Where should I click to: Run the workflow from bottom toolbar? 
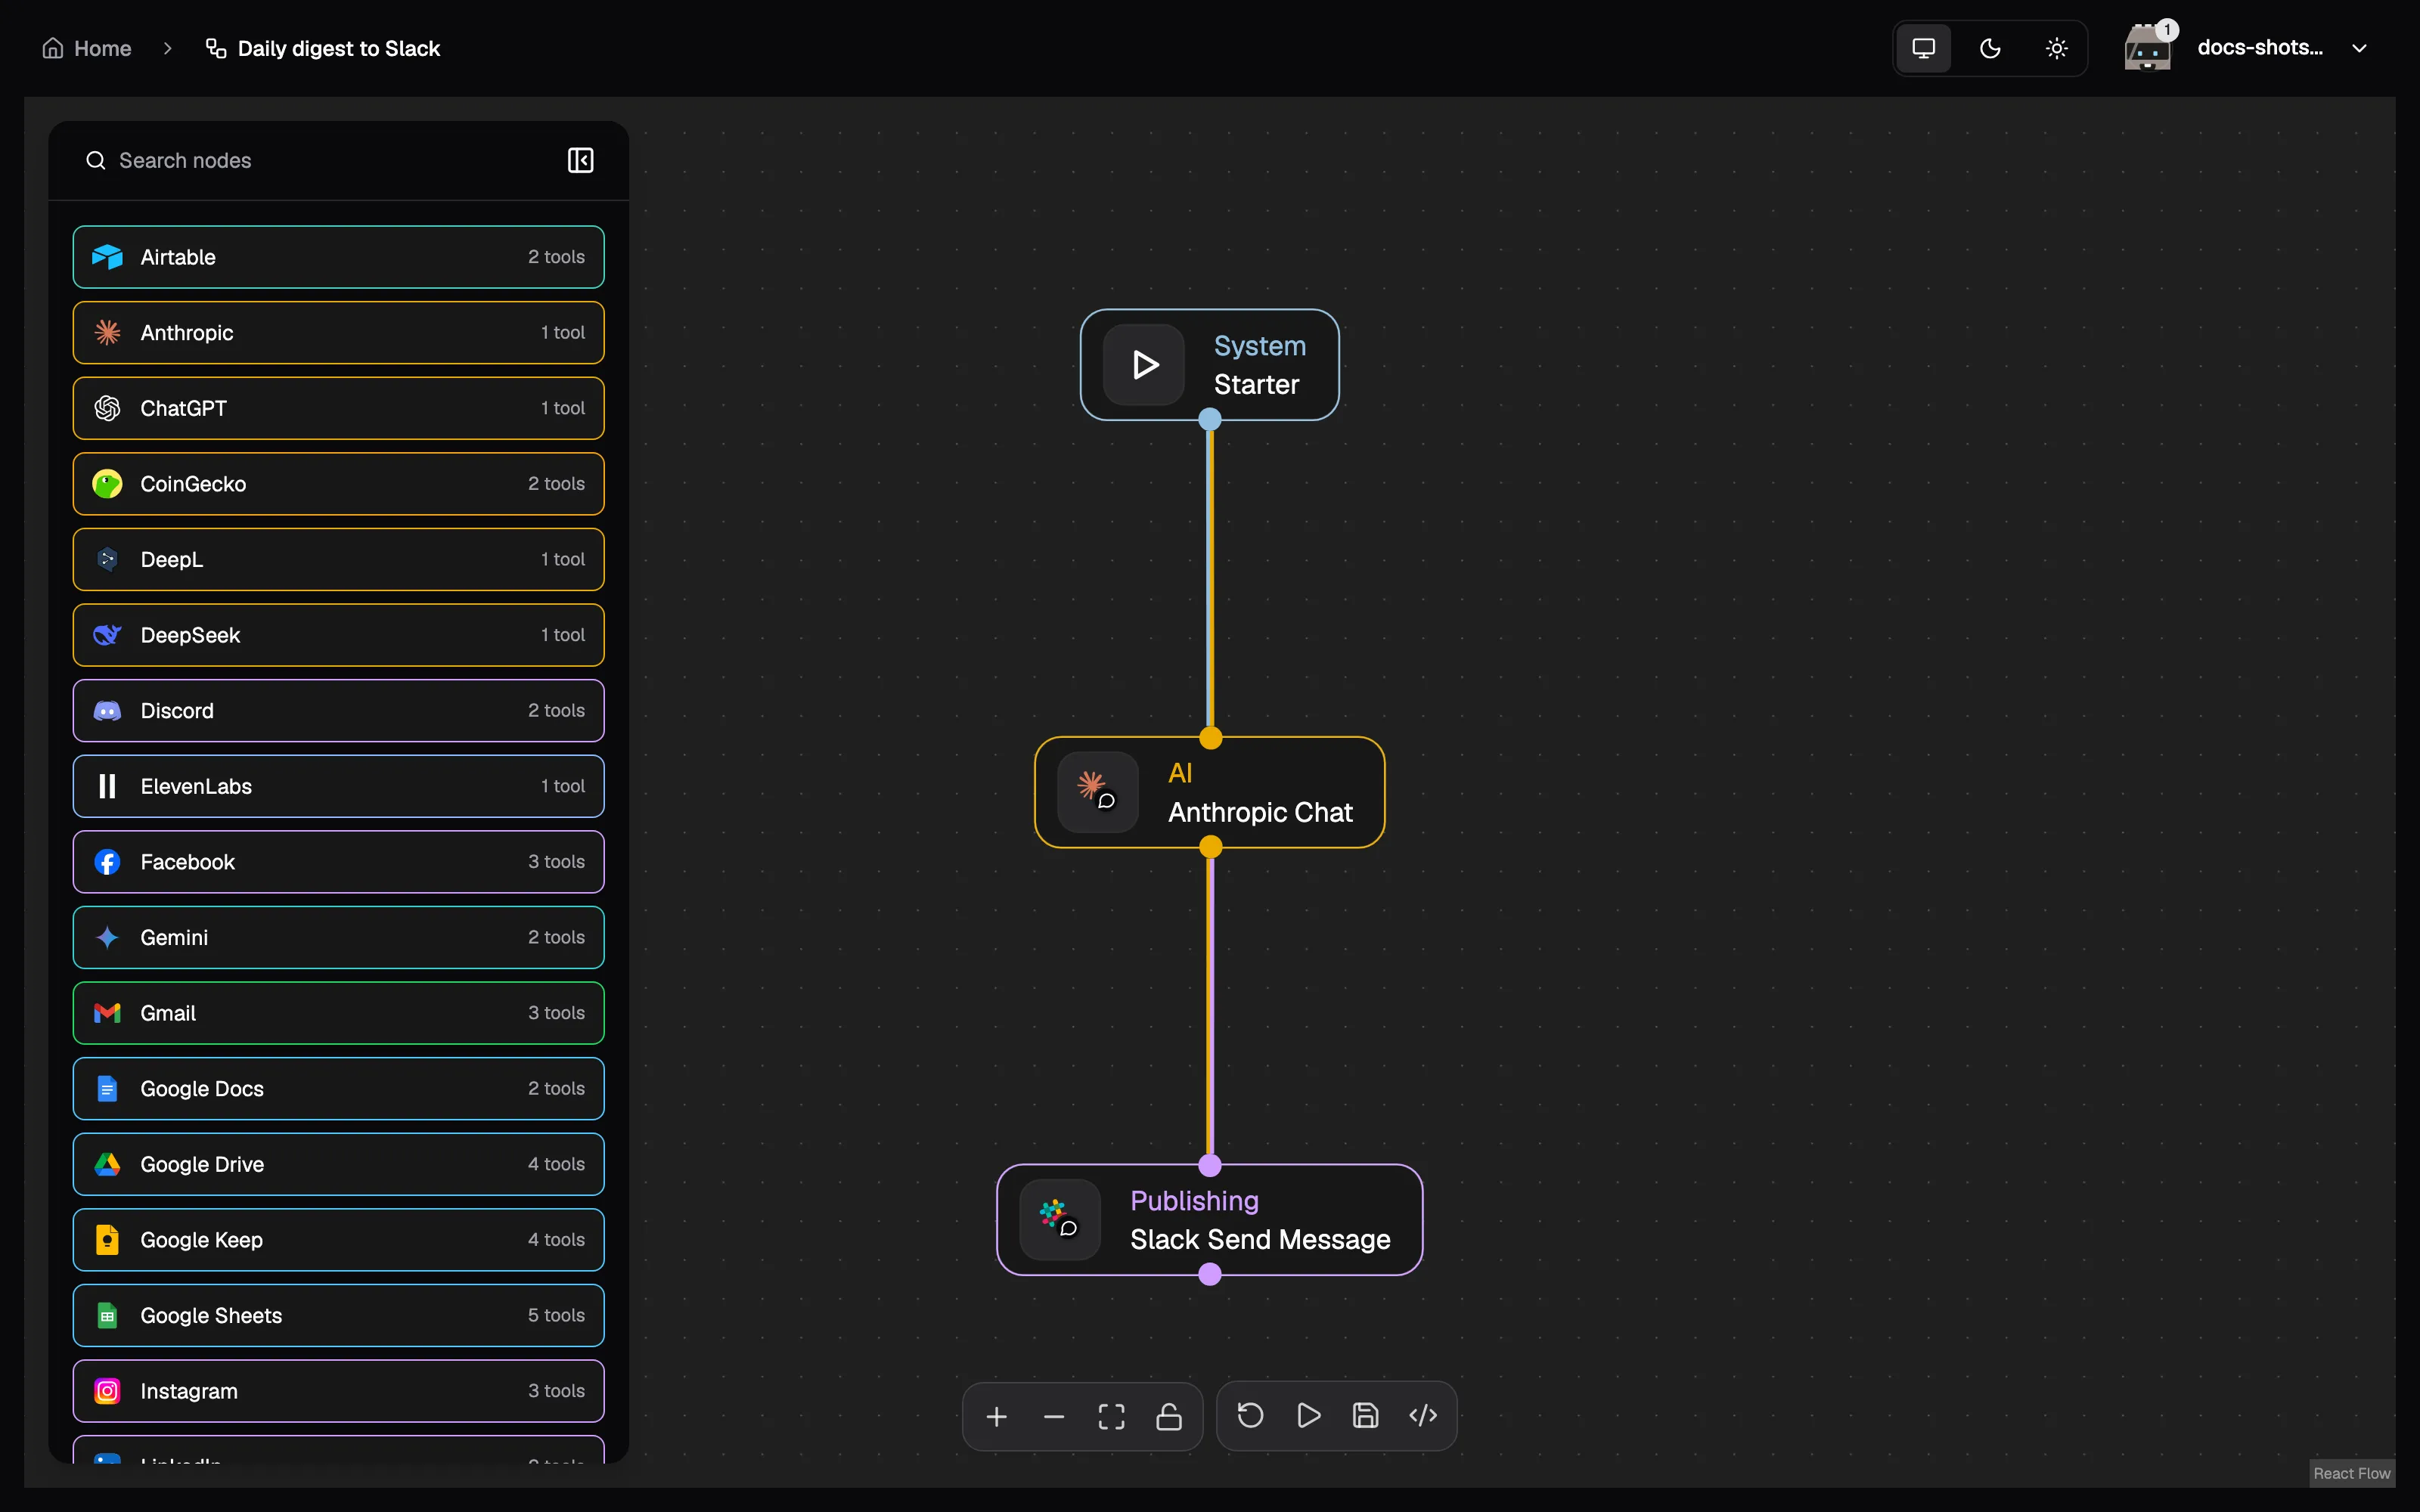point(1308,1415)
